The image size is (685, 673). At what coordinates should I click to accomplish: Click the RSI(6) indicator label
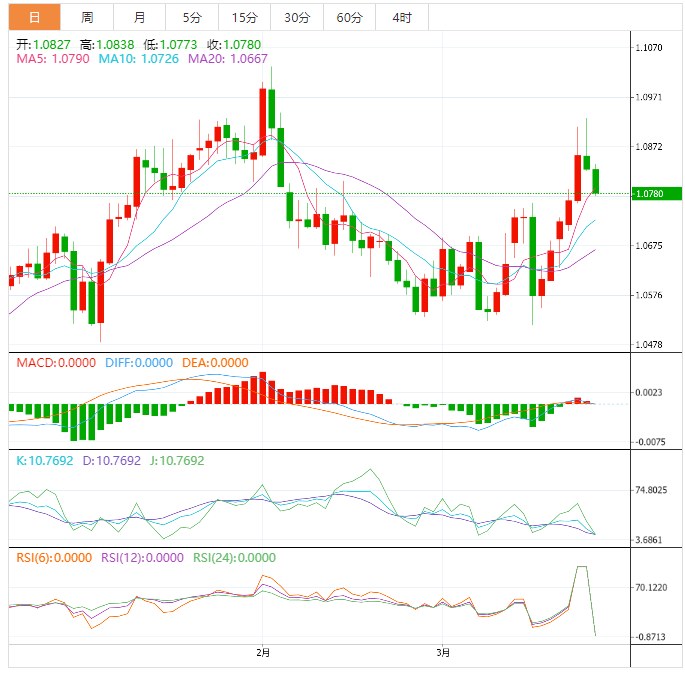[x=54, y=558]
